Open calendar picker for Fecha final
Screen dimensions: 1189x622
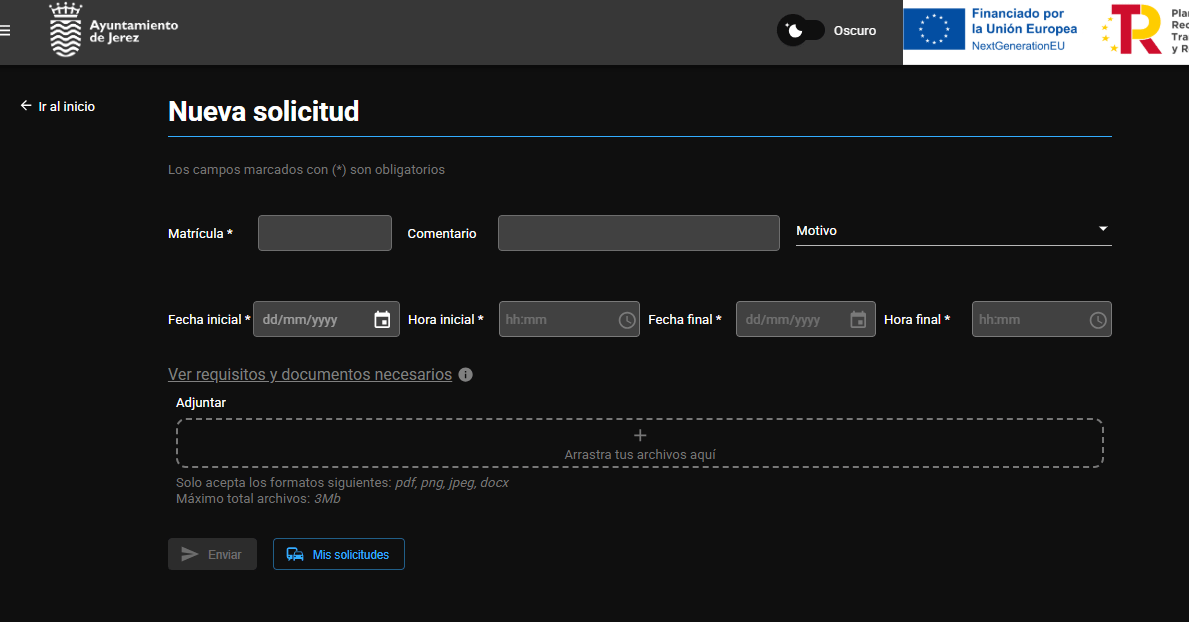[x=858, y=320]
